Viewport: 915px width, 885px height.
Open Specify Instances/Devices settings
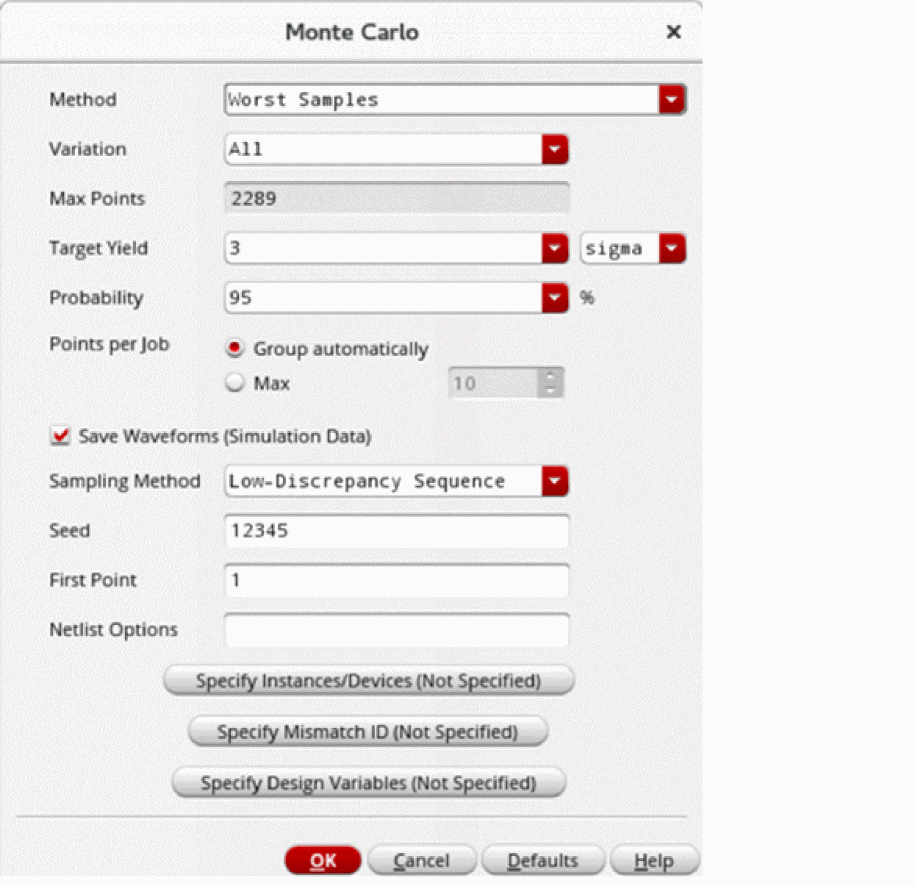pyautogui.click(x=368, y=681)
